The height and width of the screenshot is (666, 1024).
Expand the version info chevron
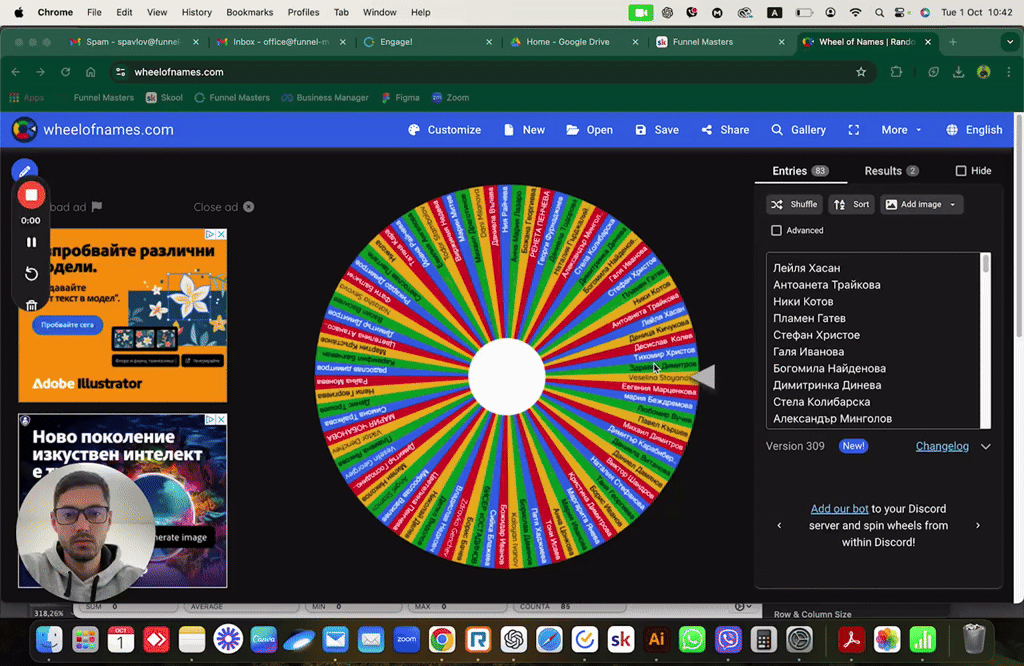(985, 447)
